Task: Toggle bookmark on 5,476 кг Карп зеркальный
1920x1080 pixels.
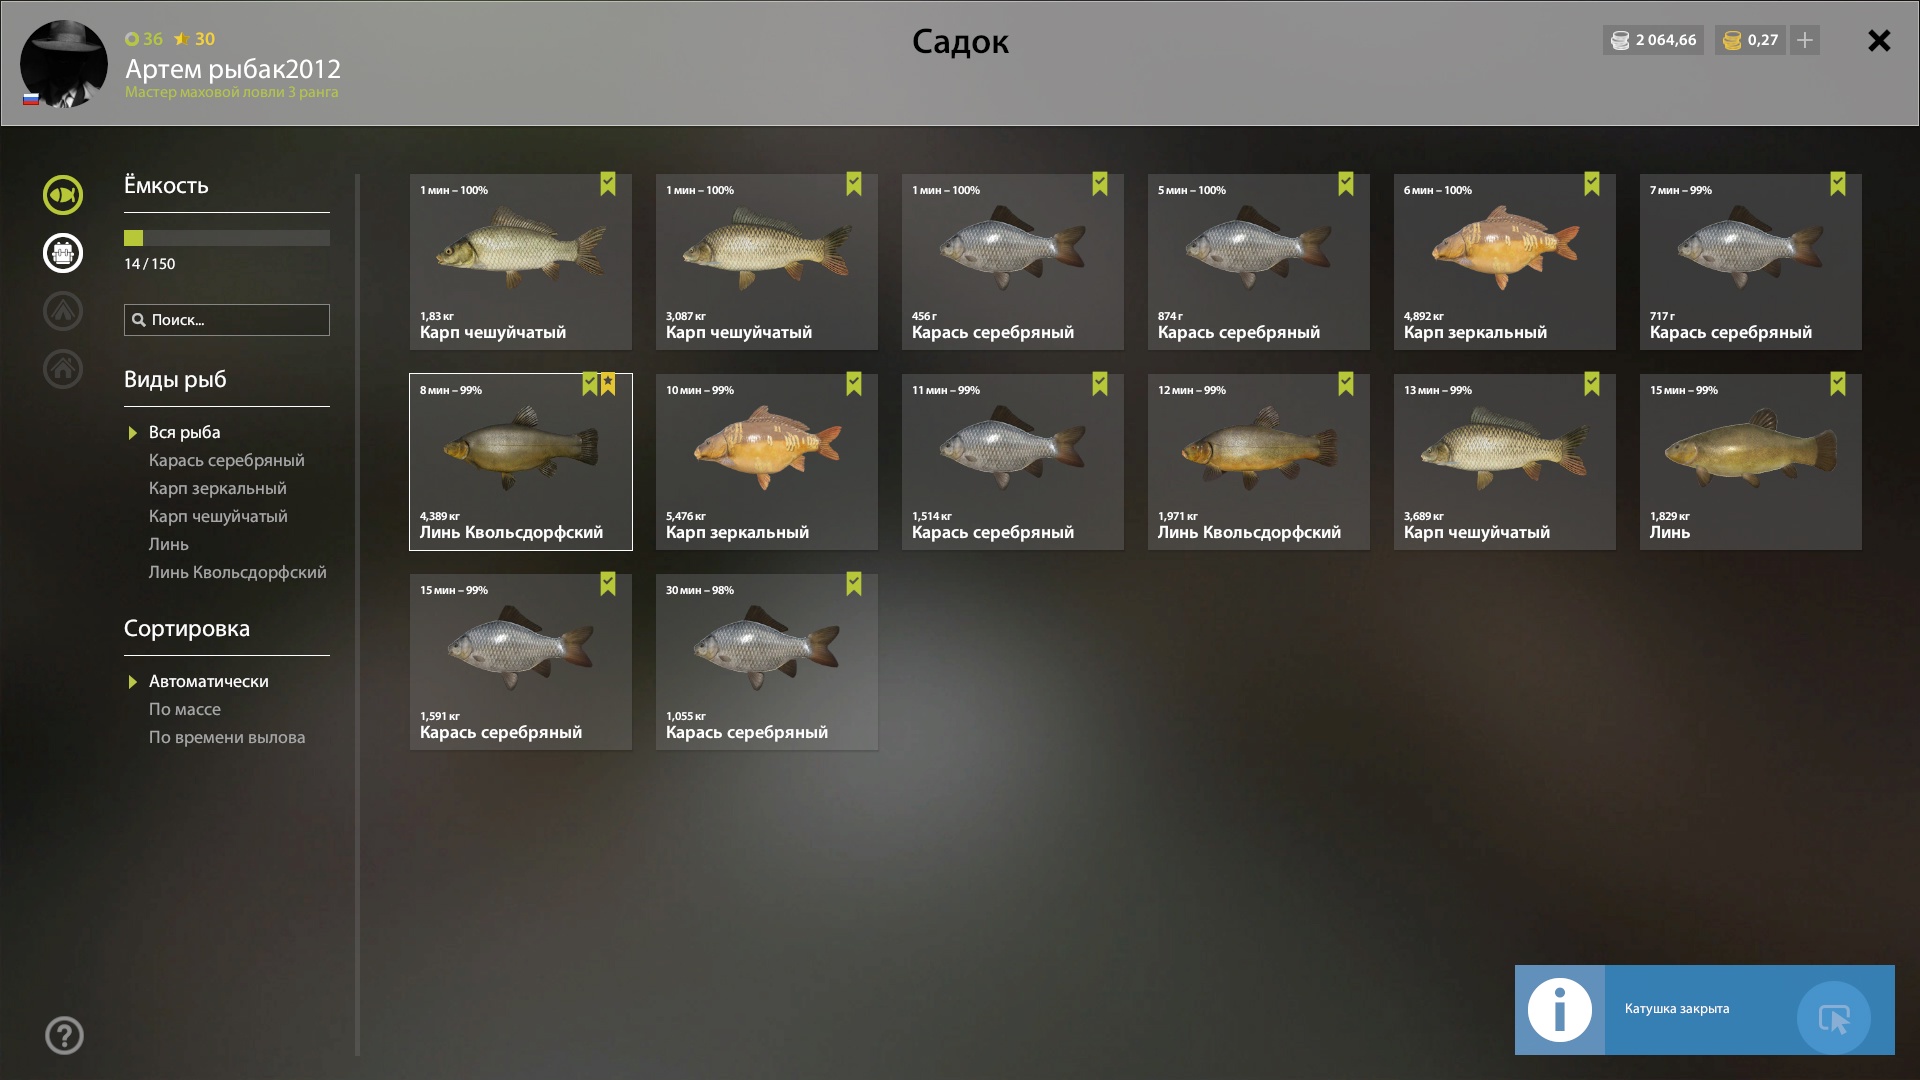Action: pyautogui.click(x=854, y=384)
